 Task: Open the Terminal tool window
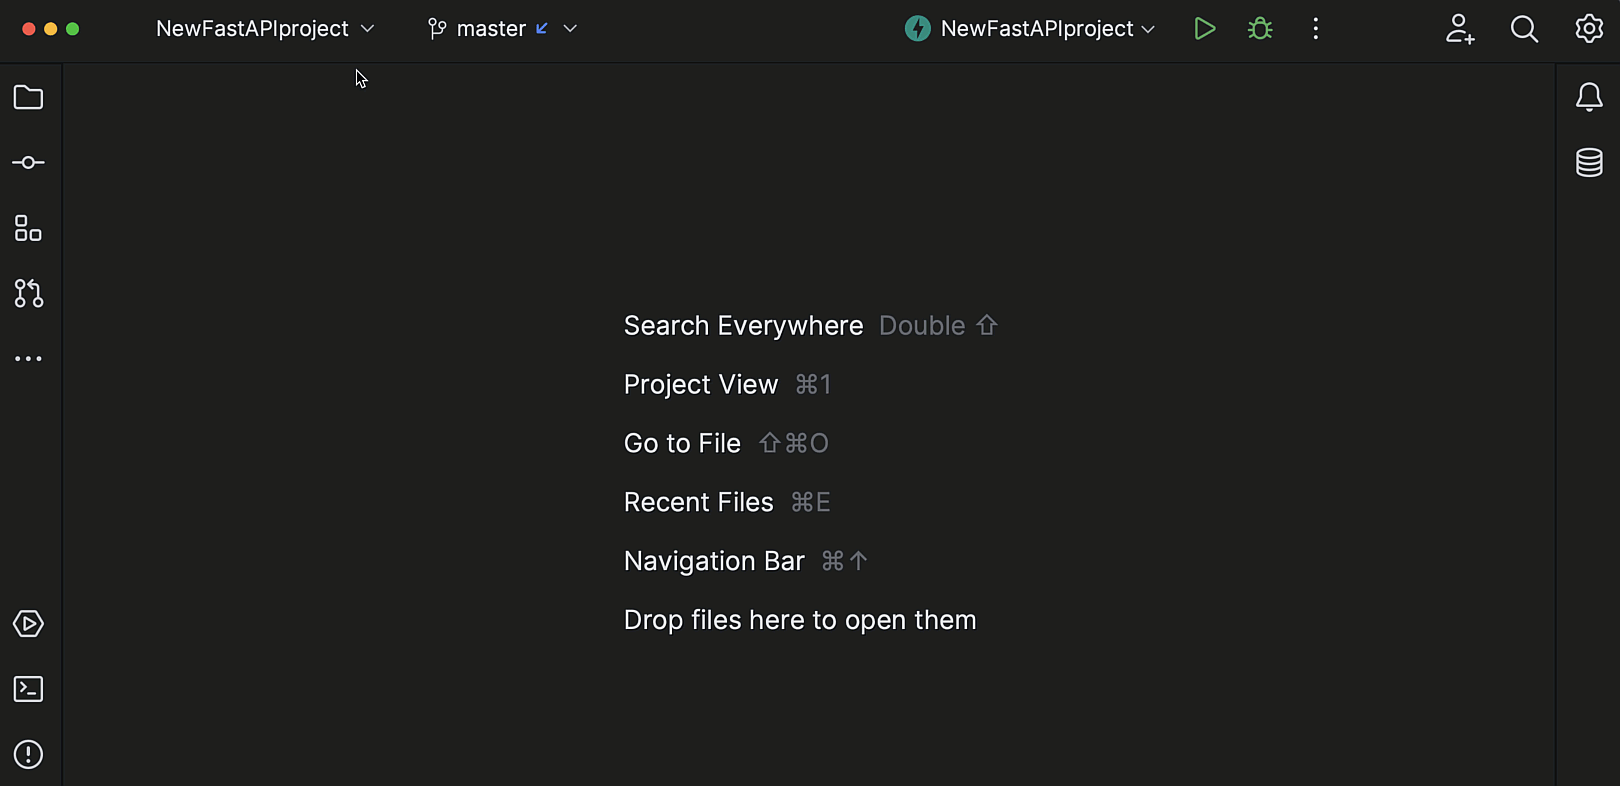click(x=28, y=689)
